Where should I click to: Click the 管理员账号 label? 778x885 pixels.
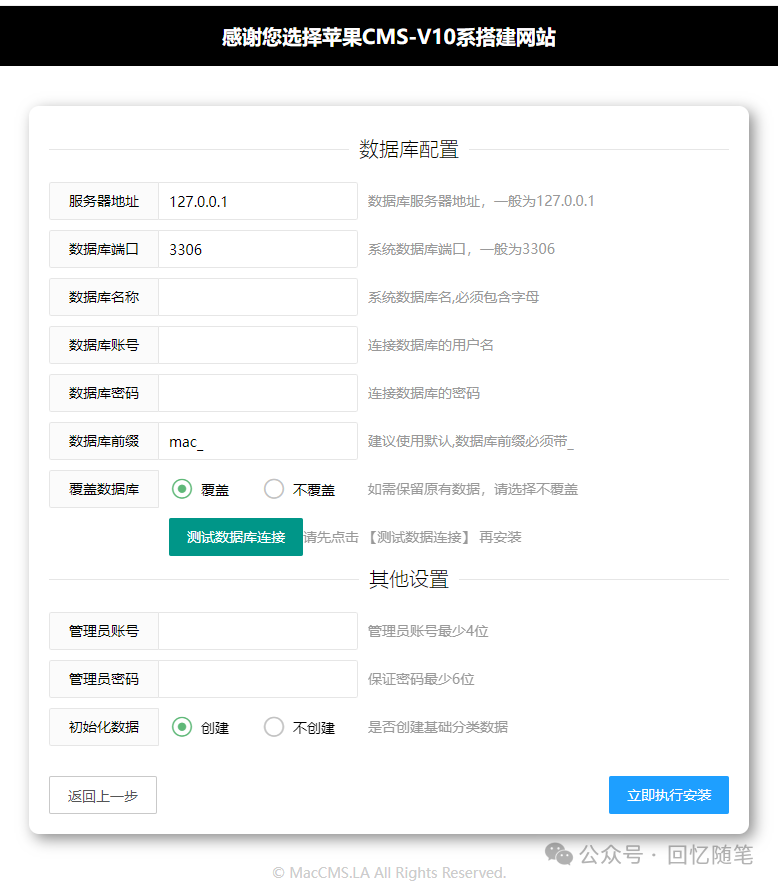coord(104,631)
